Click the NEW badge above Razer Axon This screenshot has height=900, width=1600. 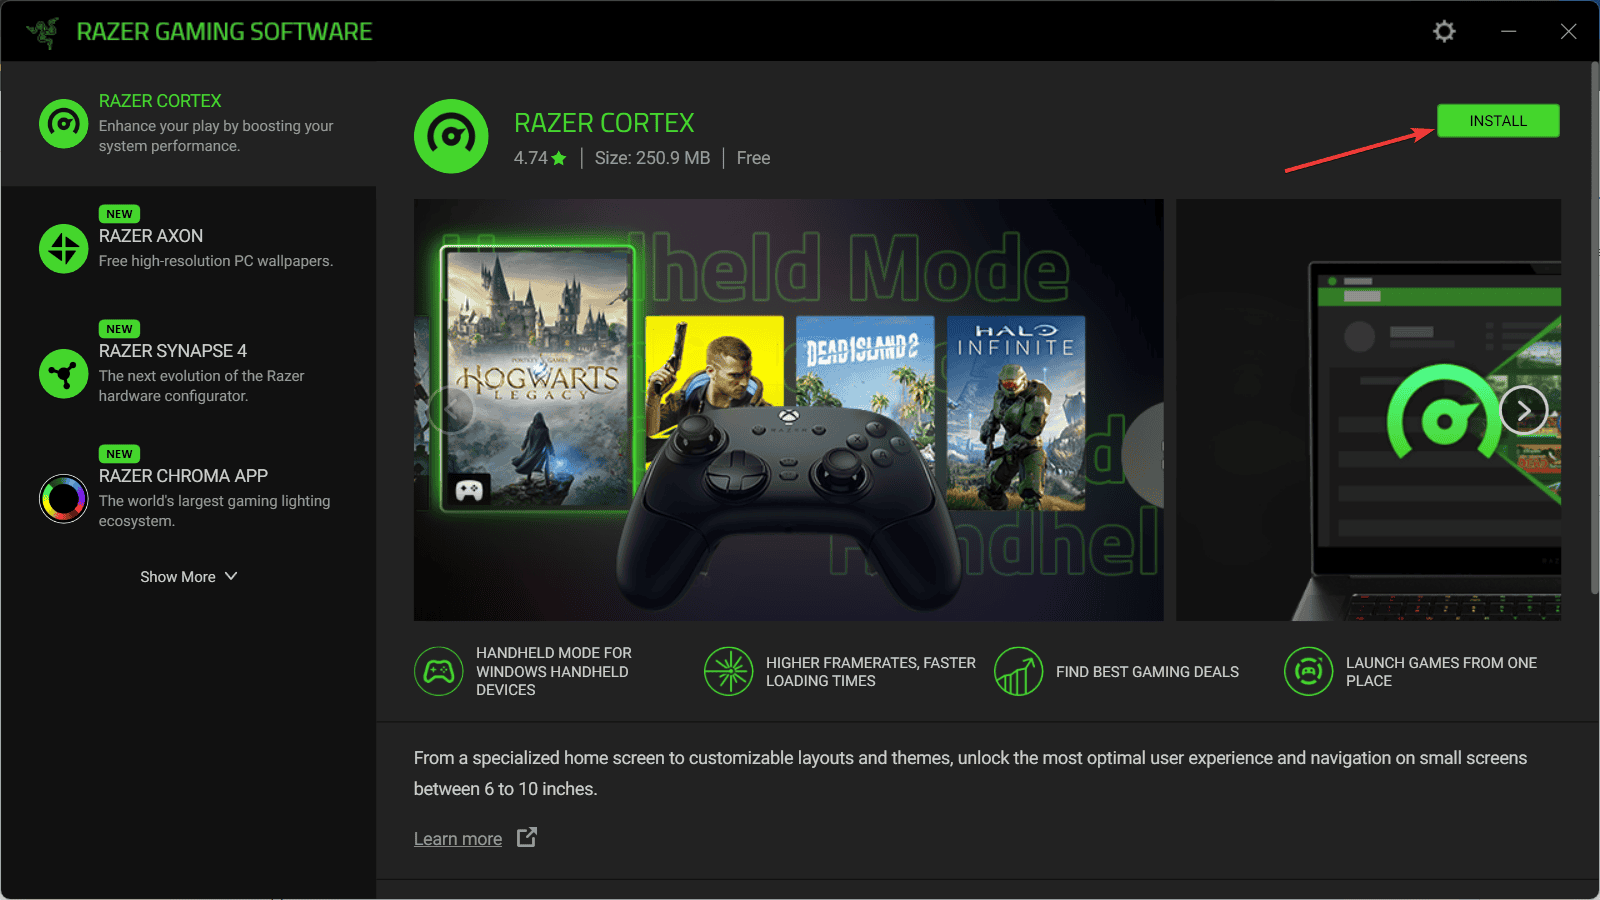pyautogui.click(x=119, y=214)
